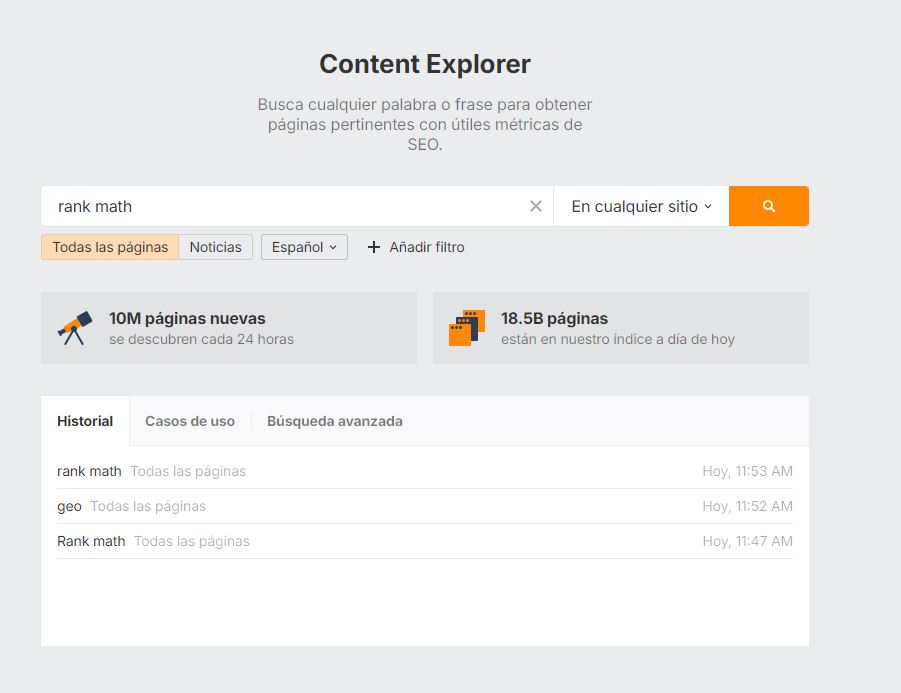Open the rank math history entry
Image resolution: width=901 pixels, height=693 pixels.
89,471
